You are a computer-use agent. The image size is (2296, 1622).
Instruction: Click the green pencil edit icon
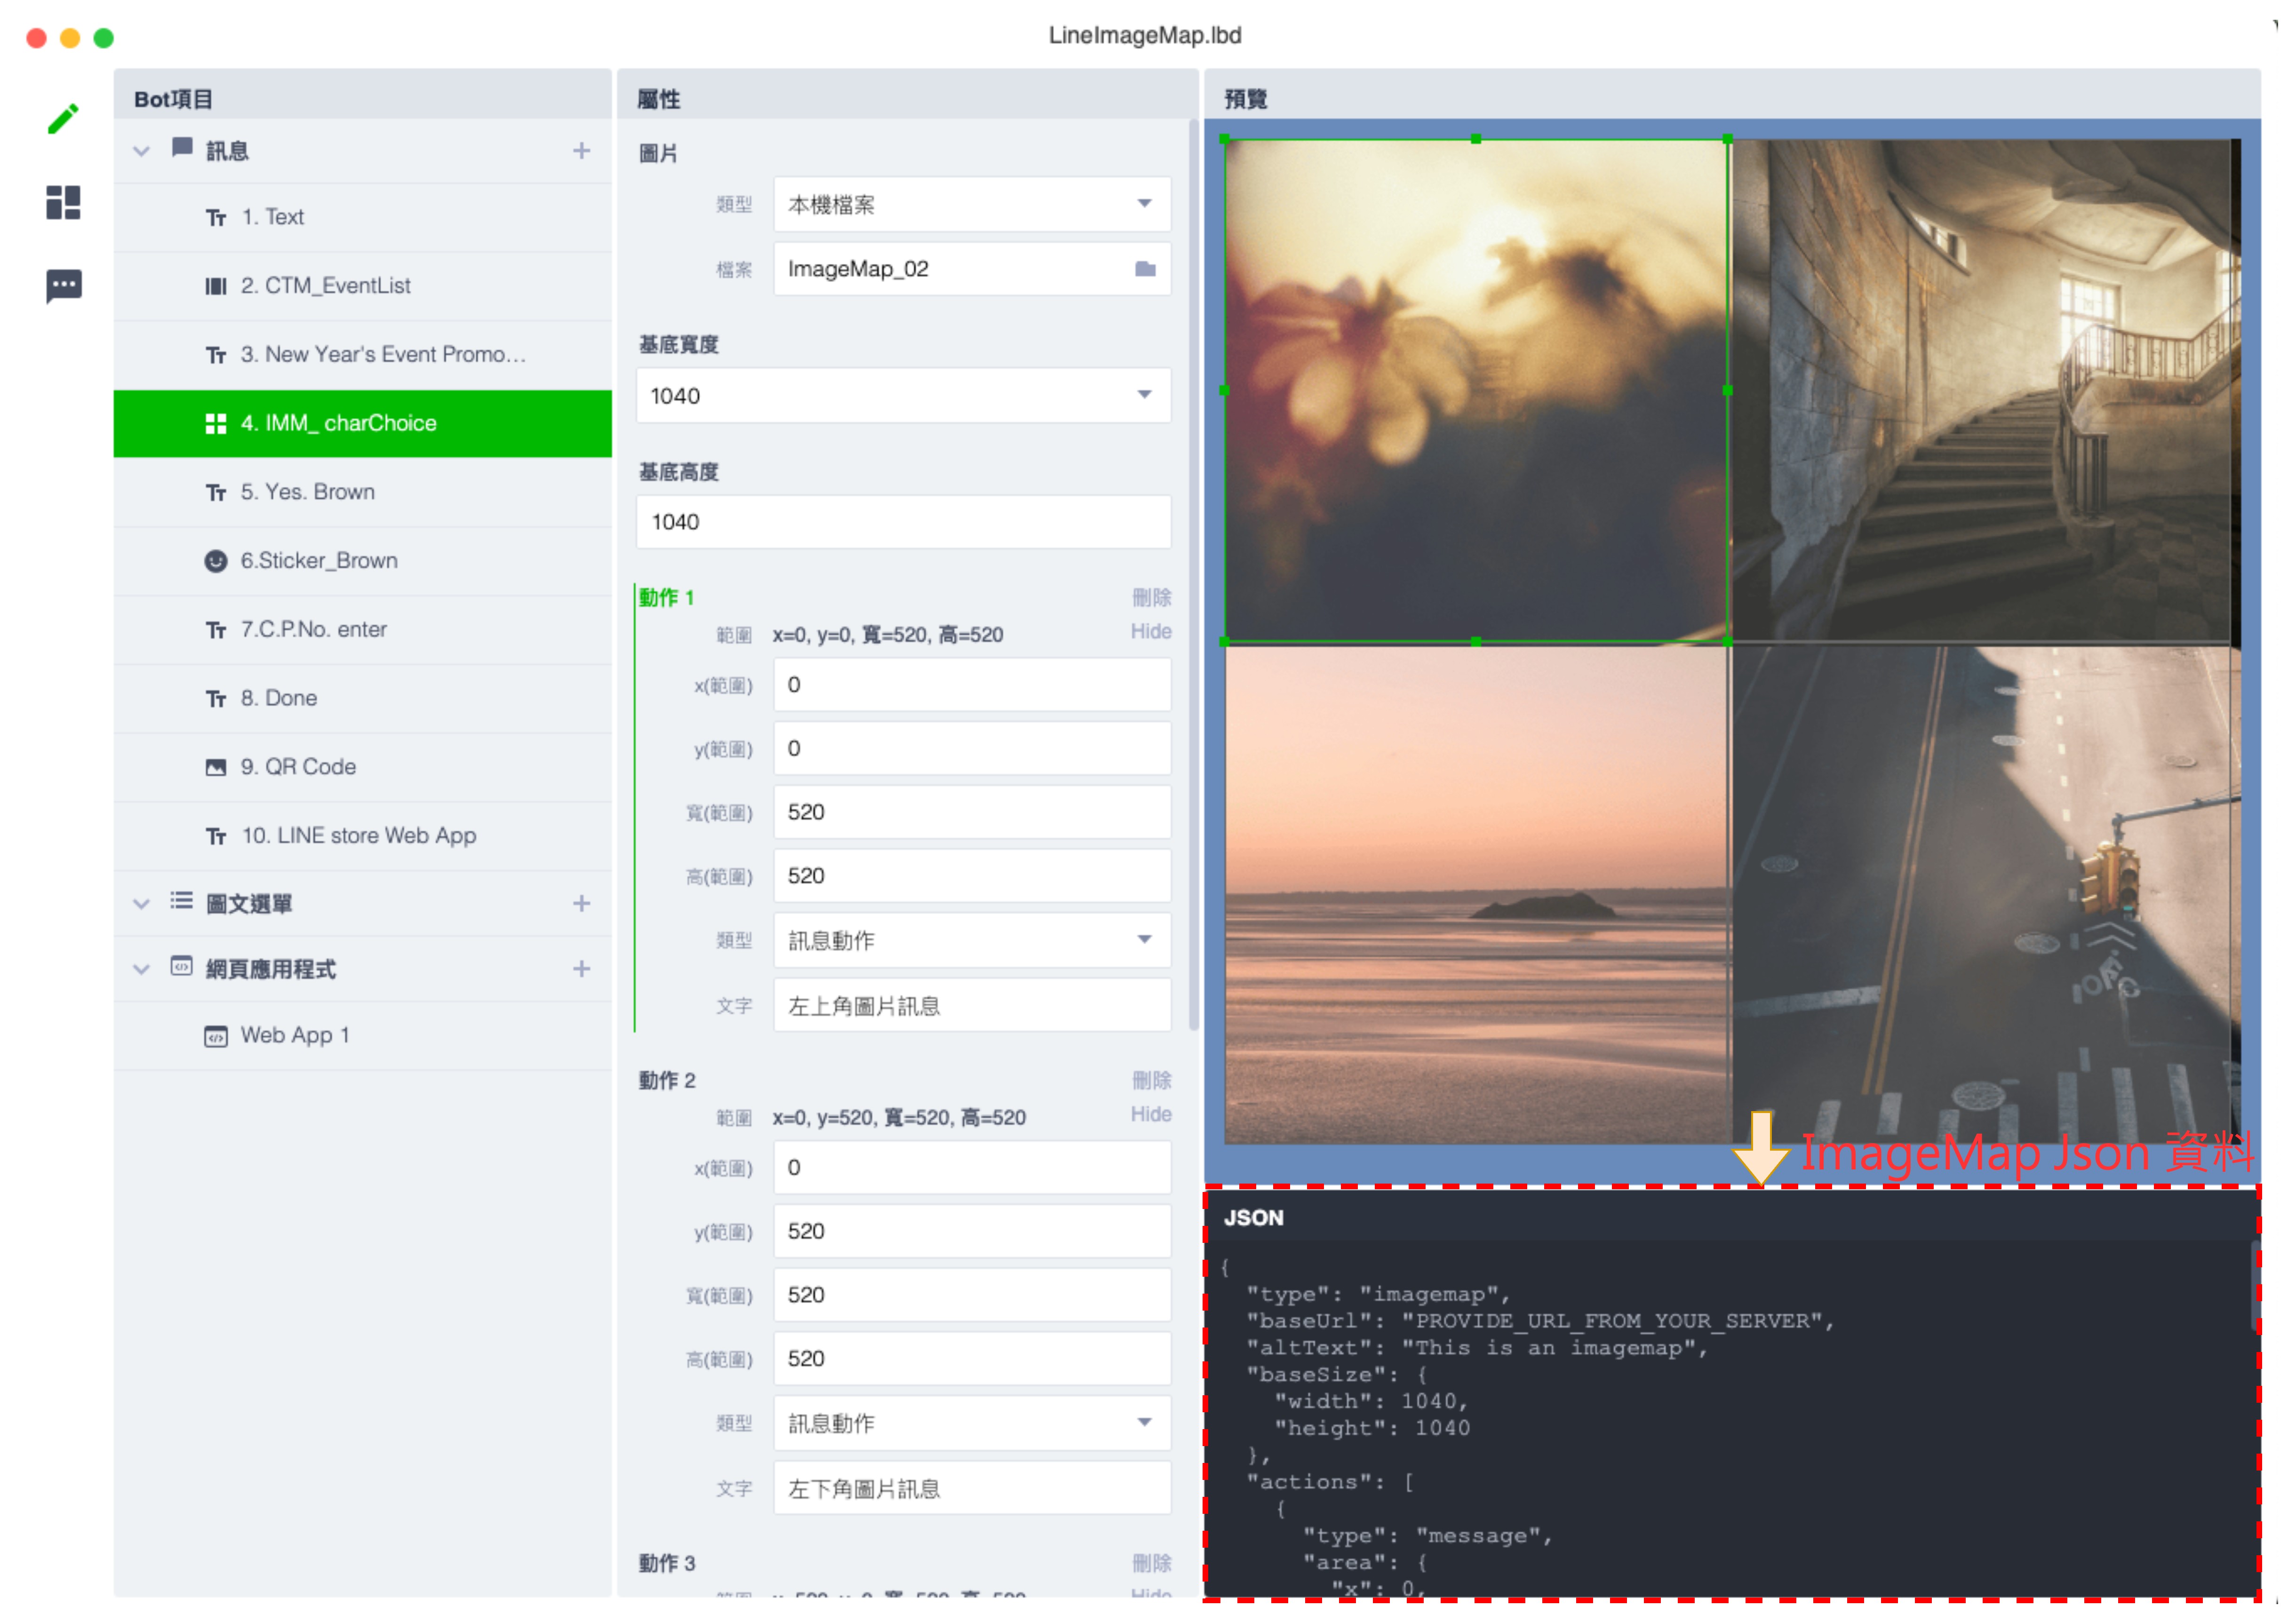coord(63,119)
